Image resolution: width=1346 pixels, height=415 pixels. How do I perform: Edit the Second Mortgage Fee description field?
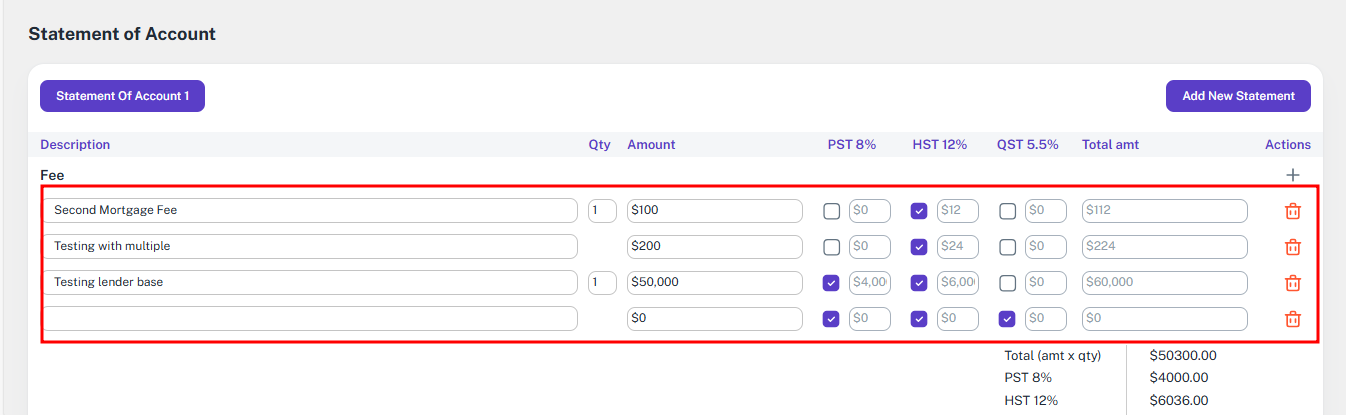(310, 211)
